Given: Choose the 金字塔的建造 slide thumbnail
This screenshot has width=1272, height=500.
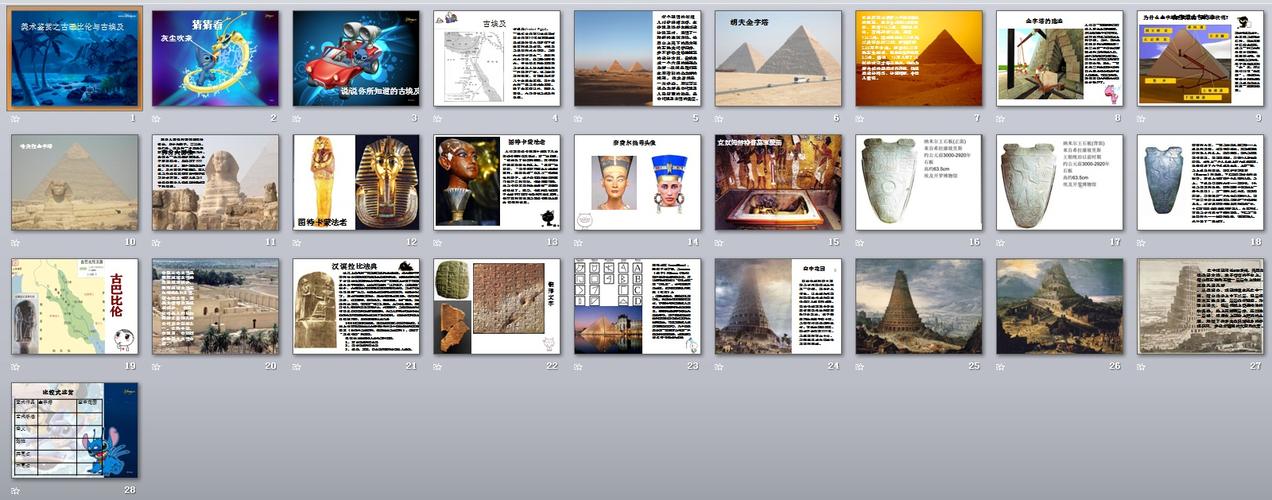Looking at the screenshot, I should click(1059, 58).
